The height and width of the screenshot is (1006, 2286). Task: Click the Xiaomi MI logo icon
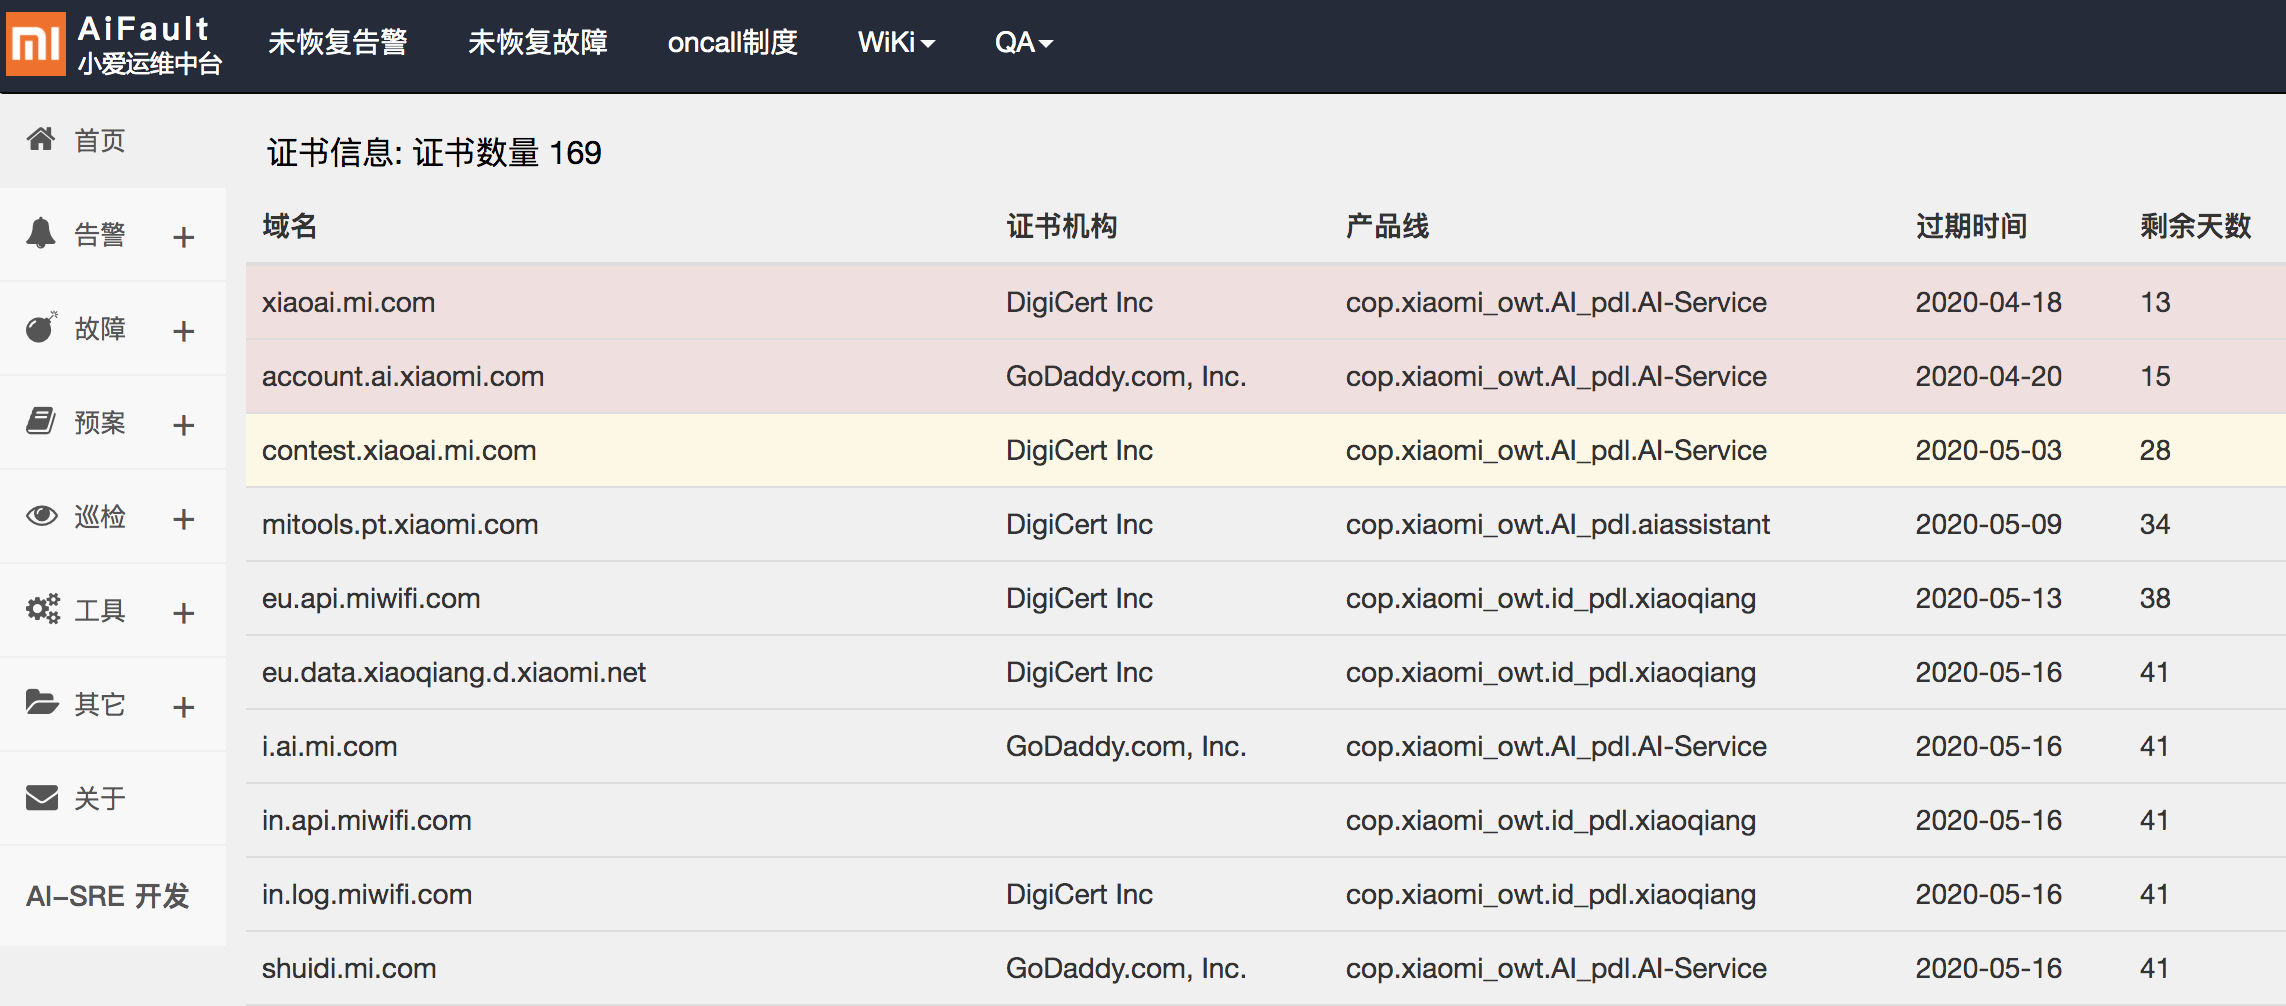click(36, 44)
